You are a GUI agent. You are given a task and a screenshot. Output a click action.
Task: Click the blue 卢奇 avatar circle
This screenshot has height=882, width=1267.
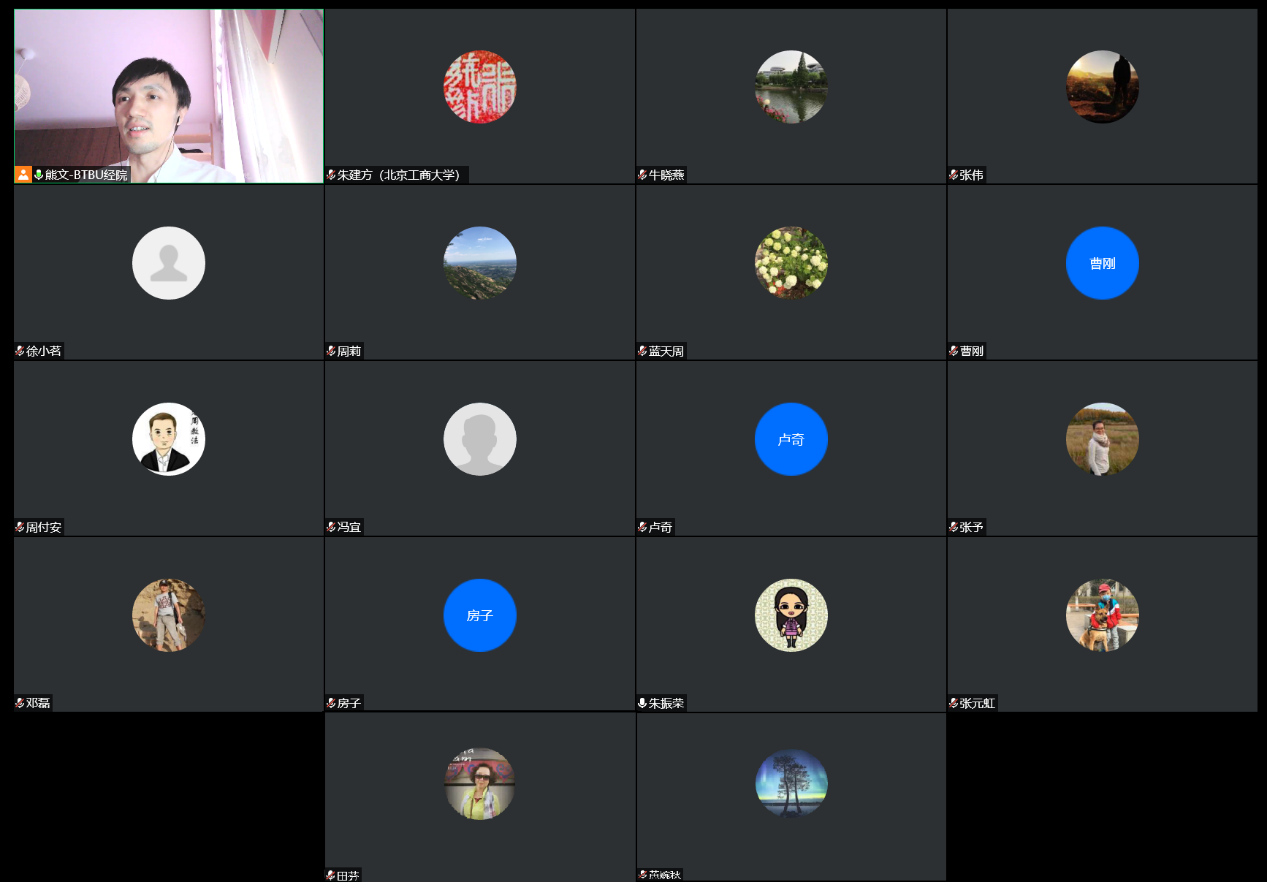coord(791,439)
